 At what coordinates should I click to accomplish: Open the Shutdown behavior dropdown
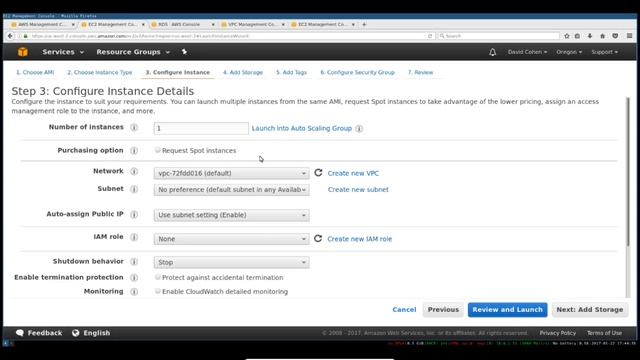click(231, 262)
